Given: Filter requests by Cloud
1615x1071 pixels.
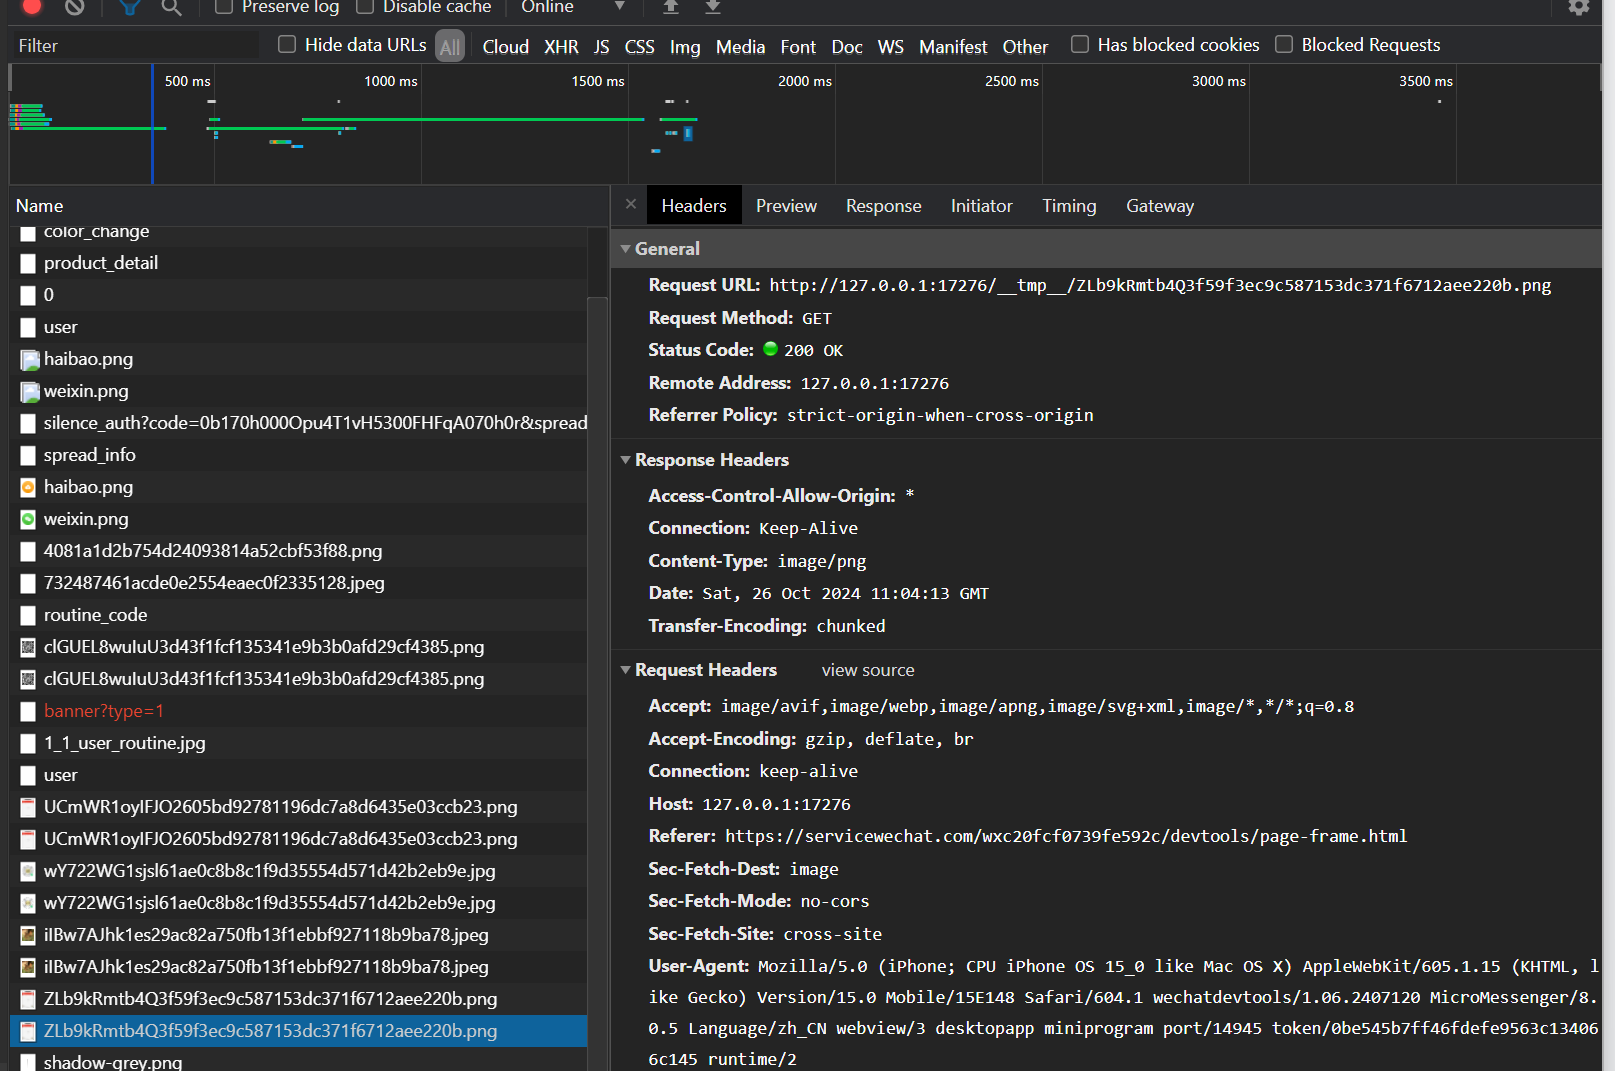Looking at the screenshot, I should (505, 46).
